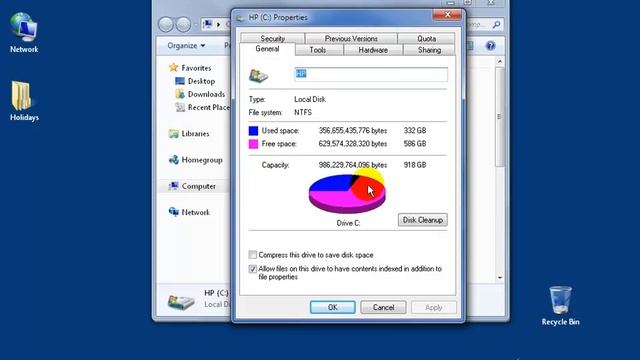Open the Network desktop icon
The width and height of the screenshot is (640, 360).
(24, 33)
